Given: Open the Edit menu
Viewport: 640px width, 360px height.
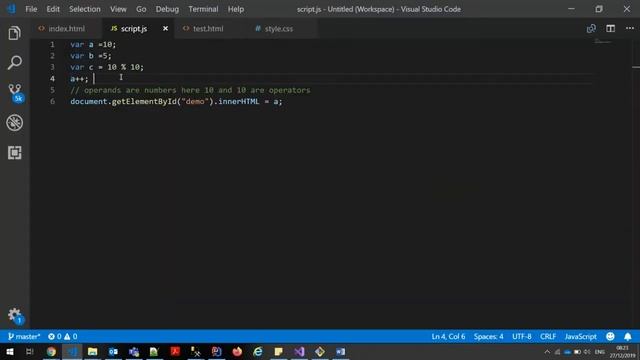Looking at the screenshot, I should click(53, 9).
